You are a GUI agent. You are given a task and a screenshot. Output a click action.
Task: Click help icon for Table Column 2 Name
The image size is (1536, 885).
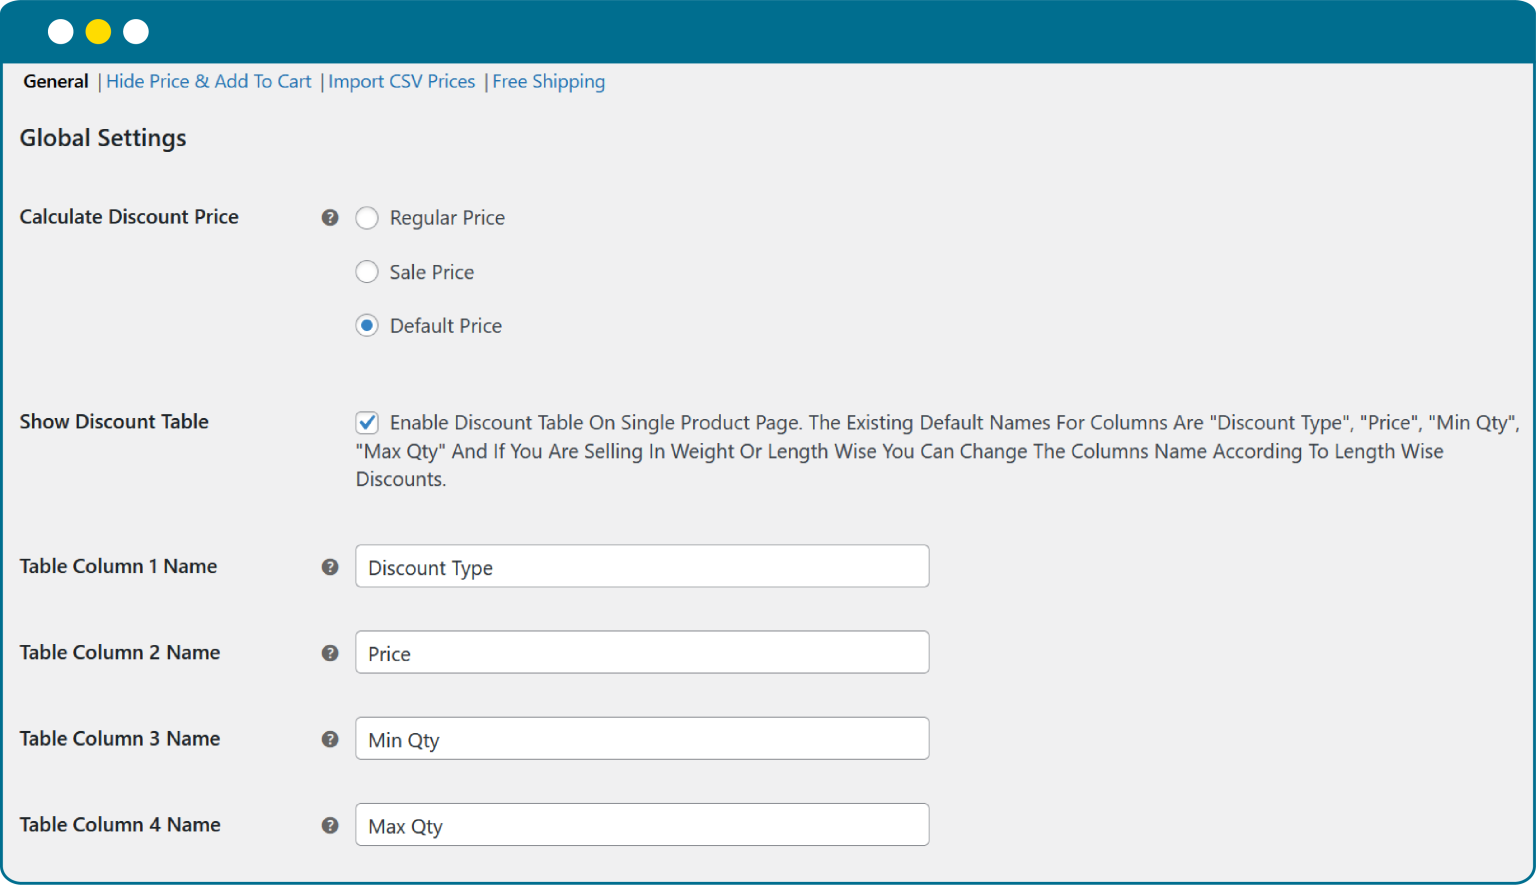pos(330,653)
